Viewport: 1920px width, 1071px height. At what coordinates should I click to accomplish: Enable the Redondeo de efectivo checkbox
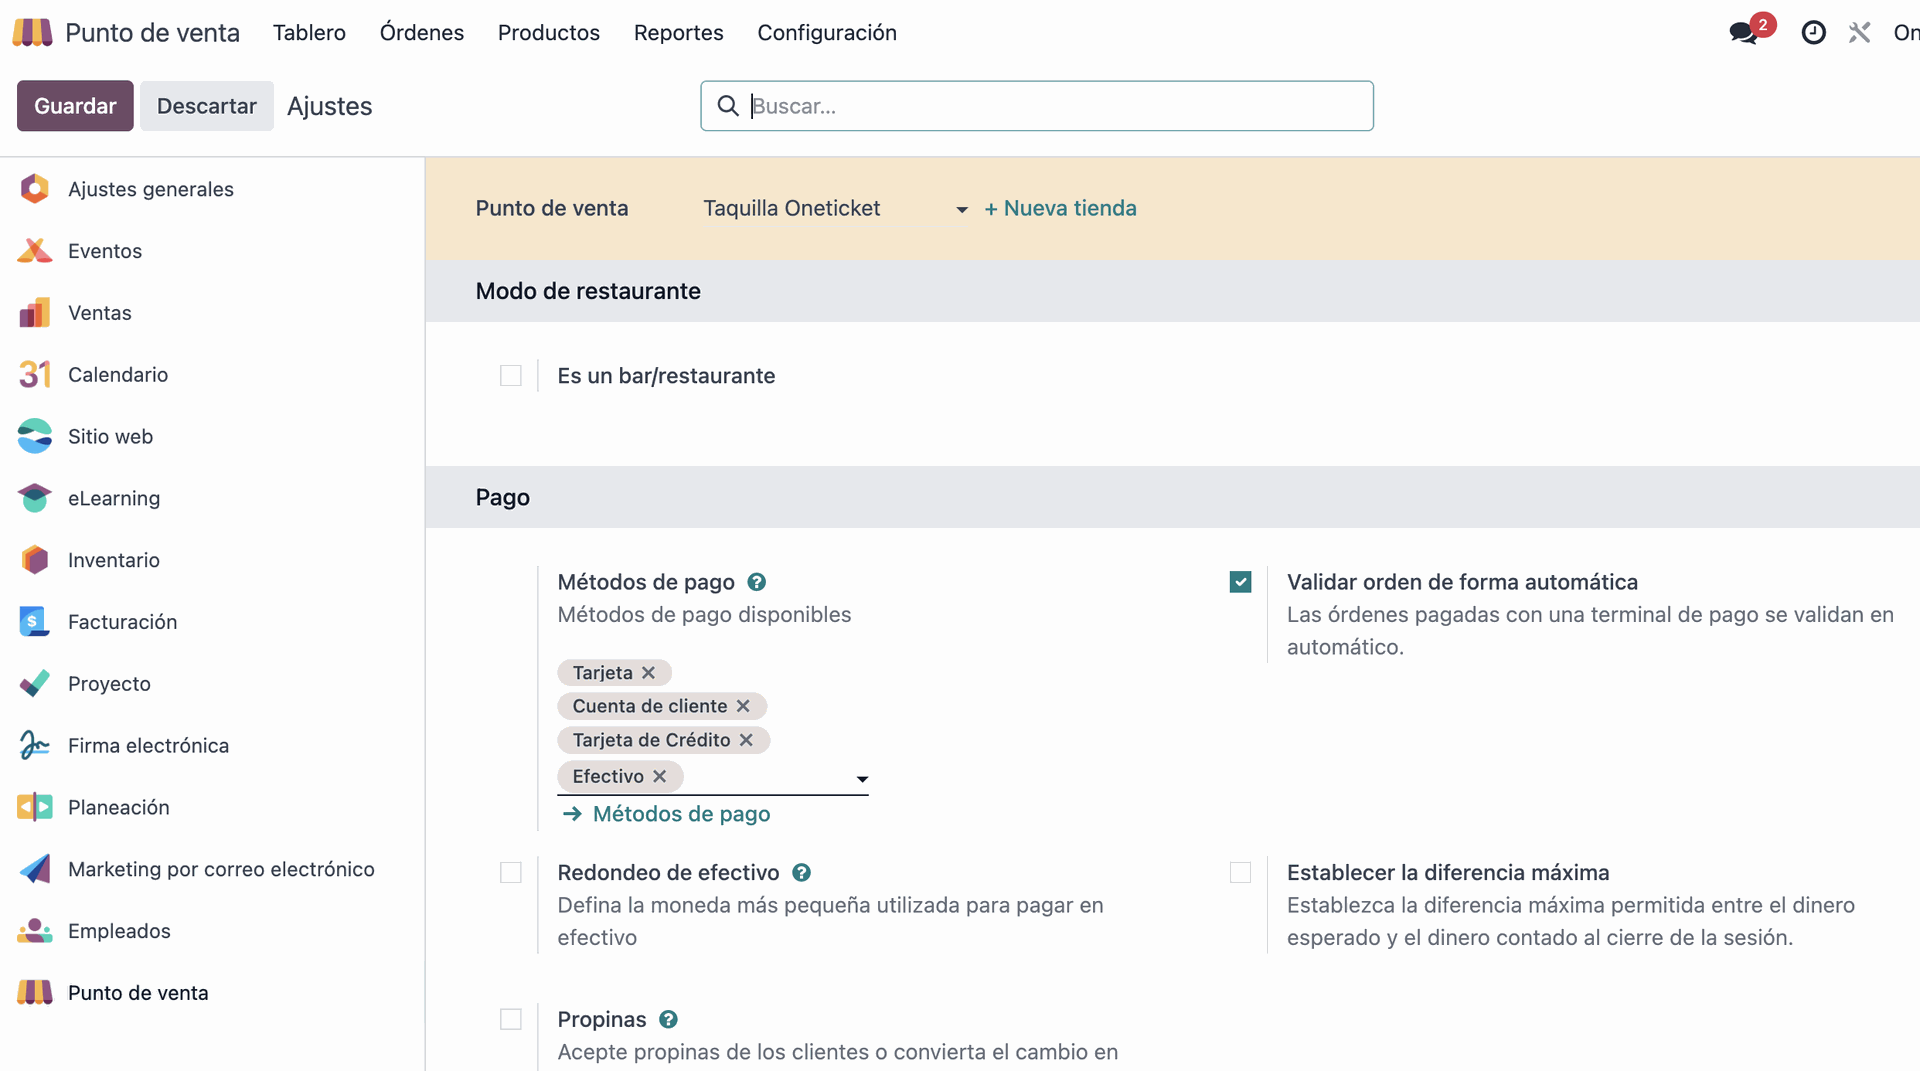pos(511,873)
